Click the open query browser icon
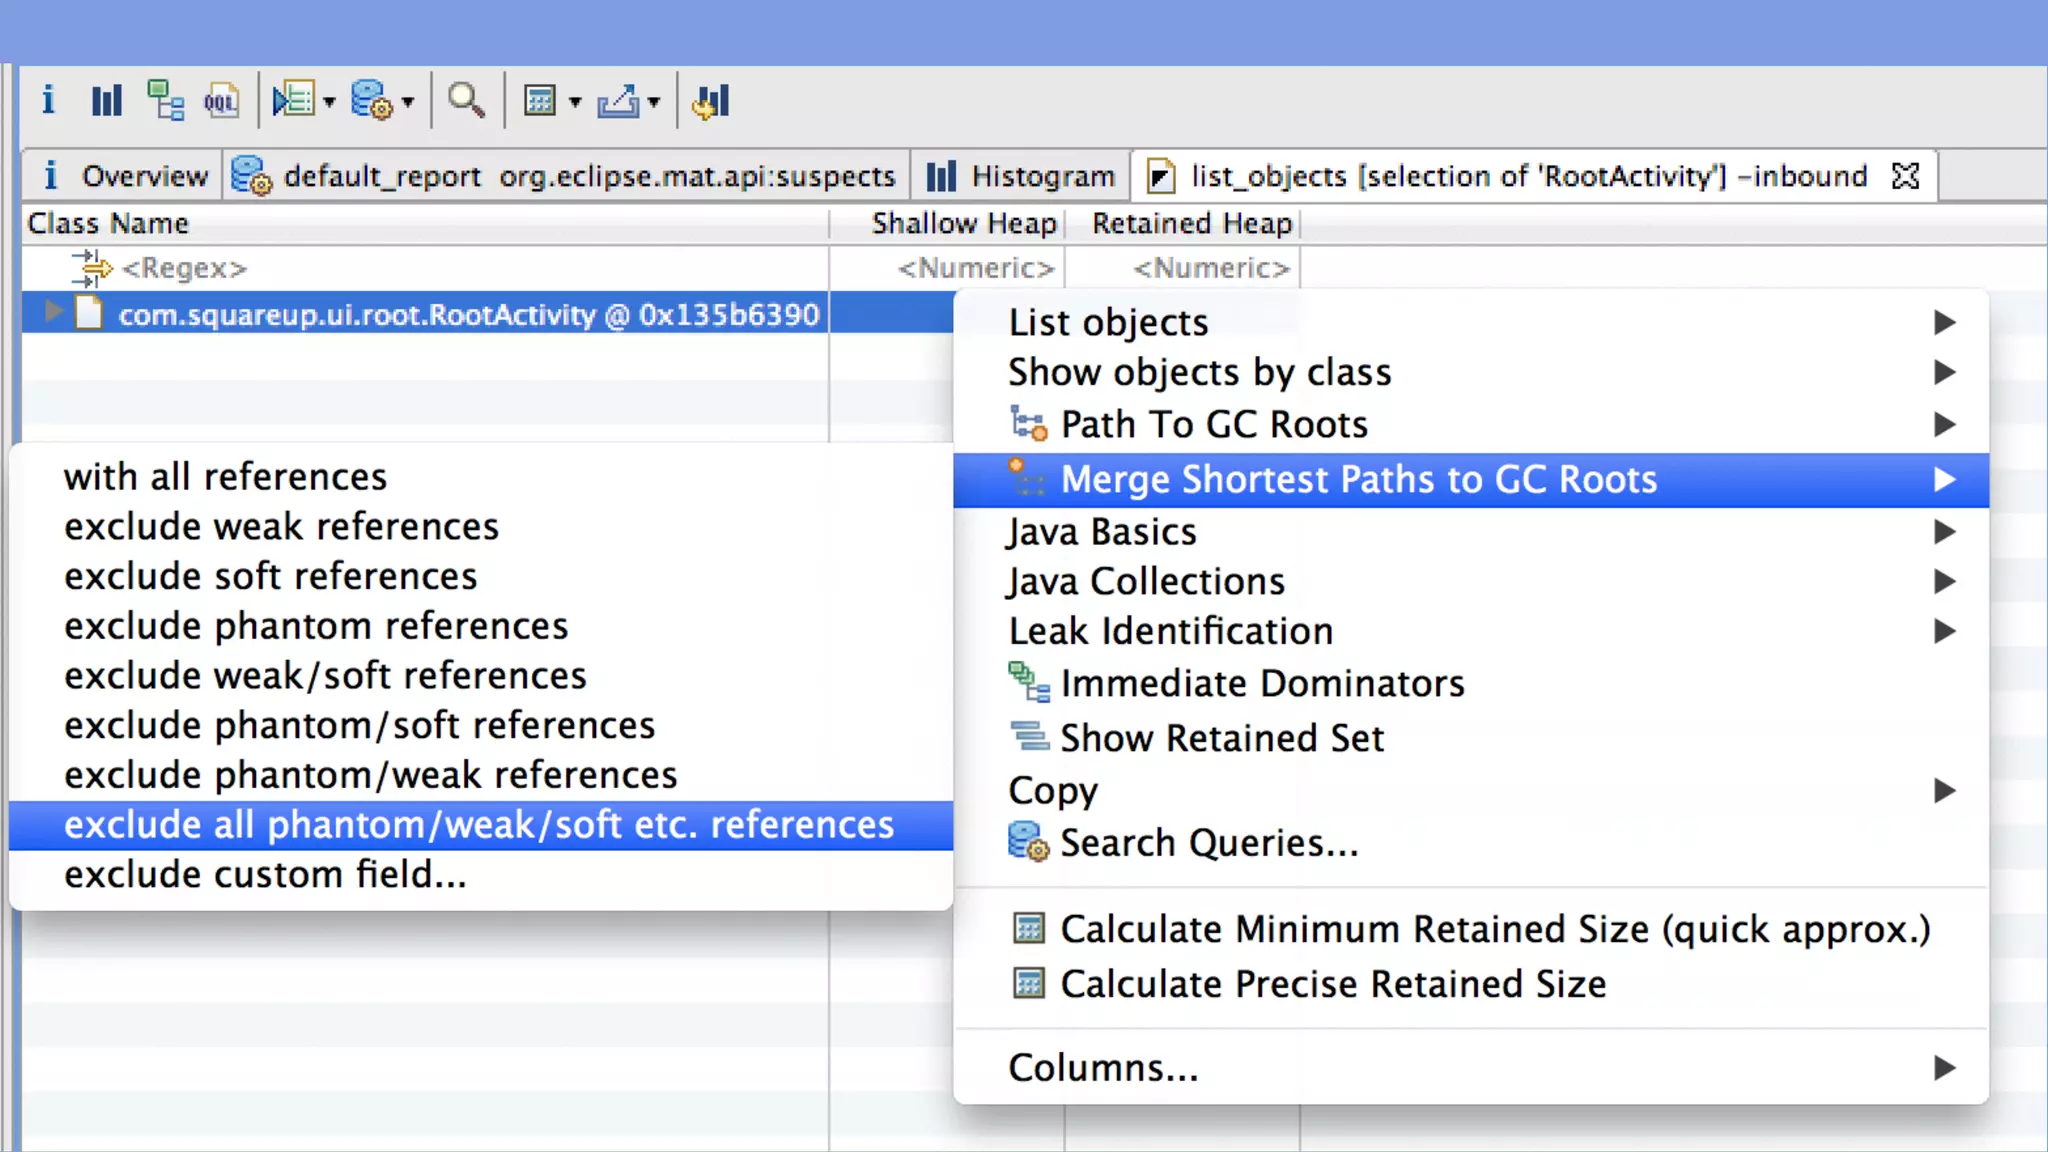This screenshot has width=2048, height=1152. 372,101
